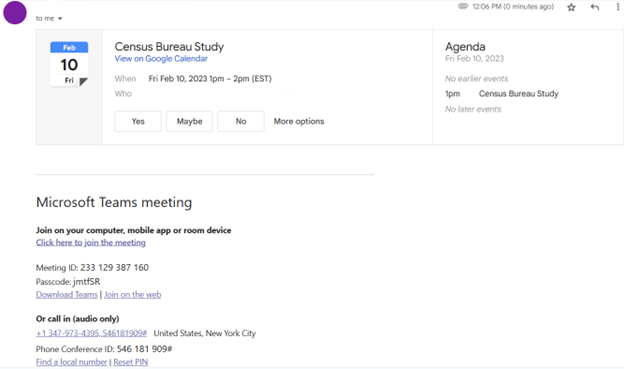
Task: Open View on Google Calendar link
Action: click(x=161, y=59)
